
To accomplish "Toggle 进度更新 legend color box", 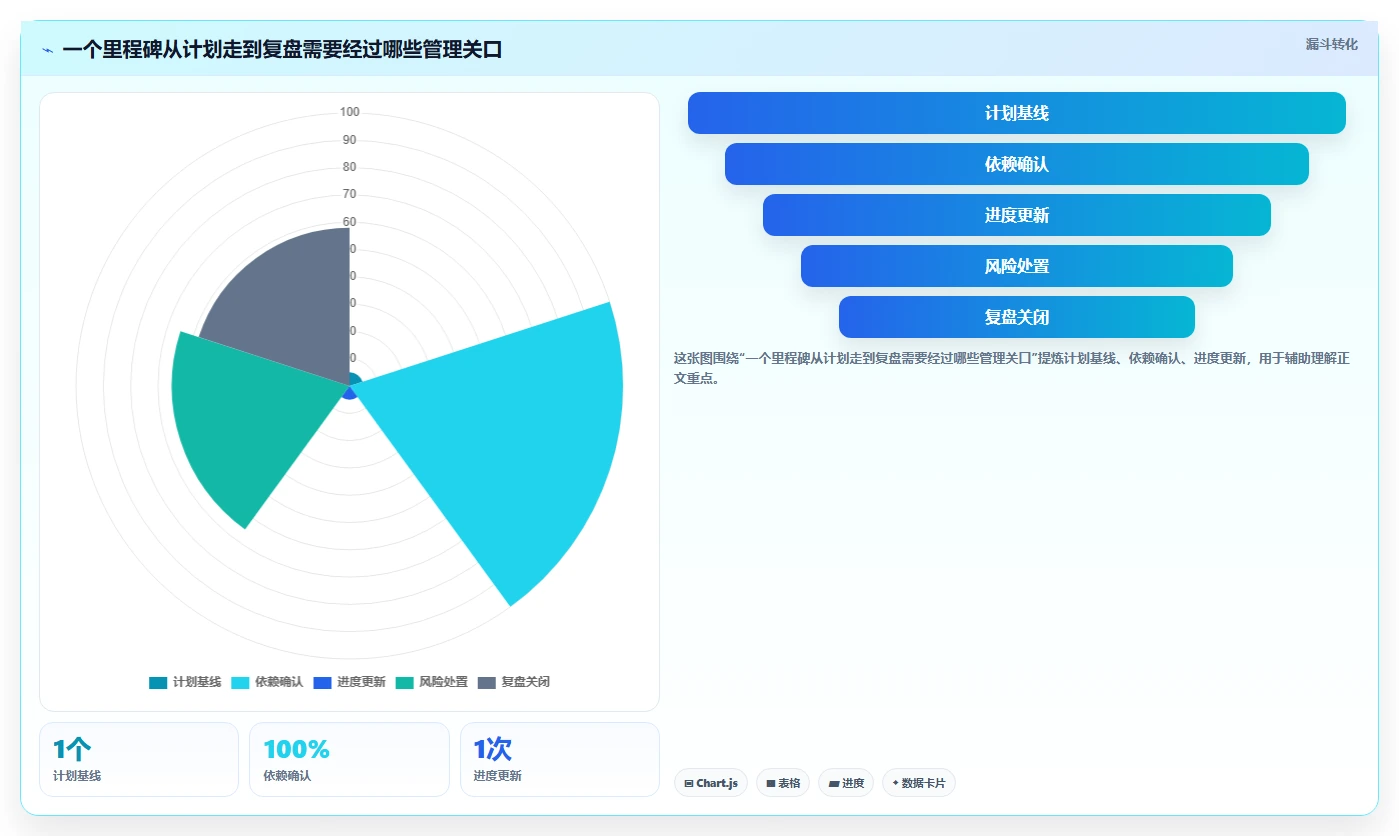I will 322,682.
